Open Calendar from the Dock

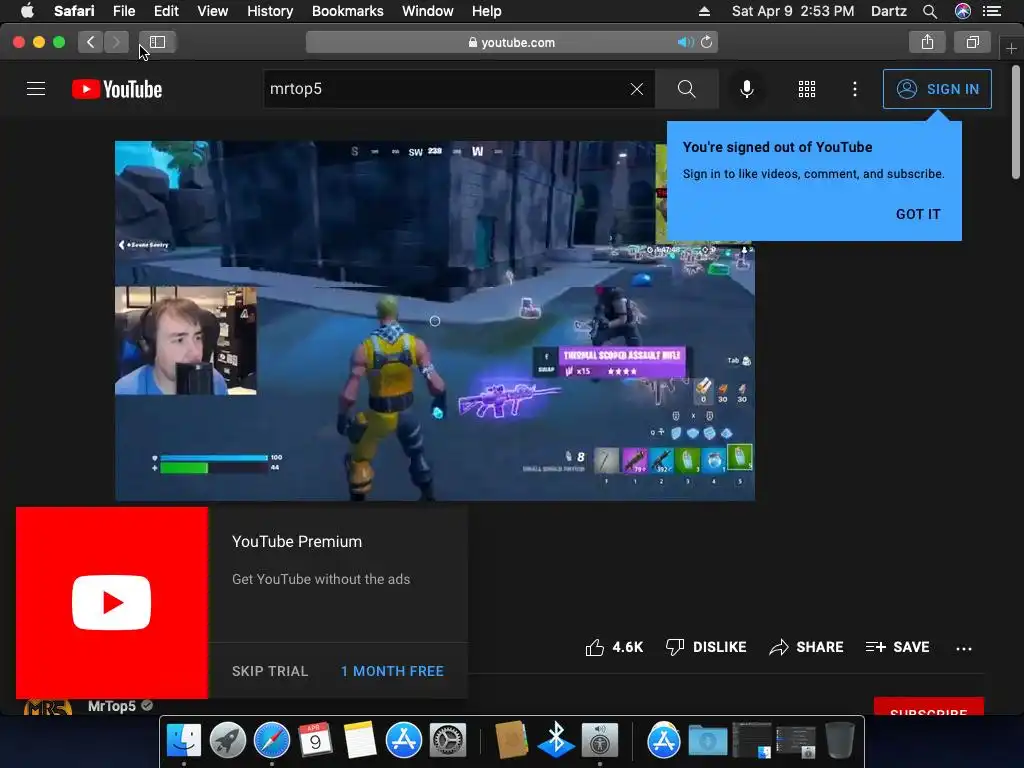[315, 740]
